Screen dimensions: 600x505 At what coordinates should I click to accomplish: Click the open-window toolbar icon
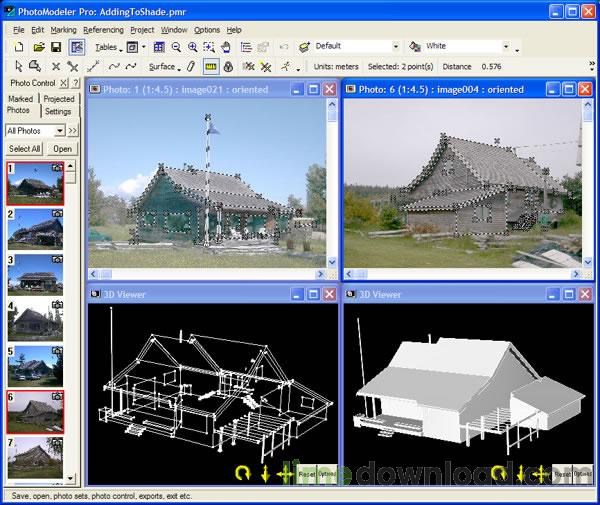point(132,47)
